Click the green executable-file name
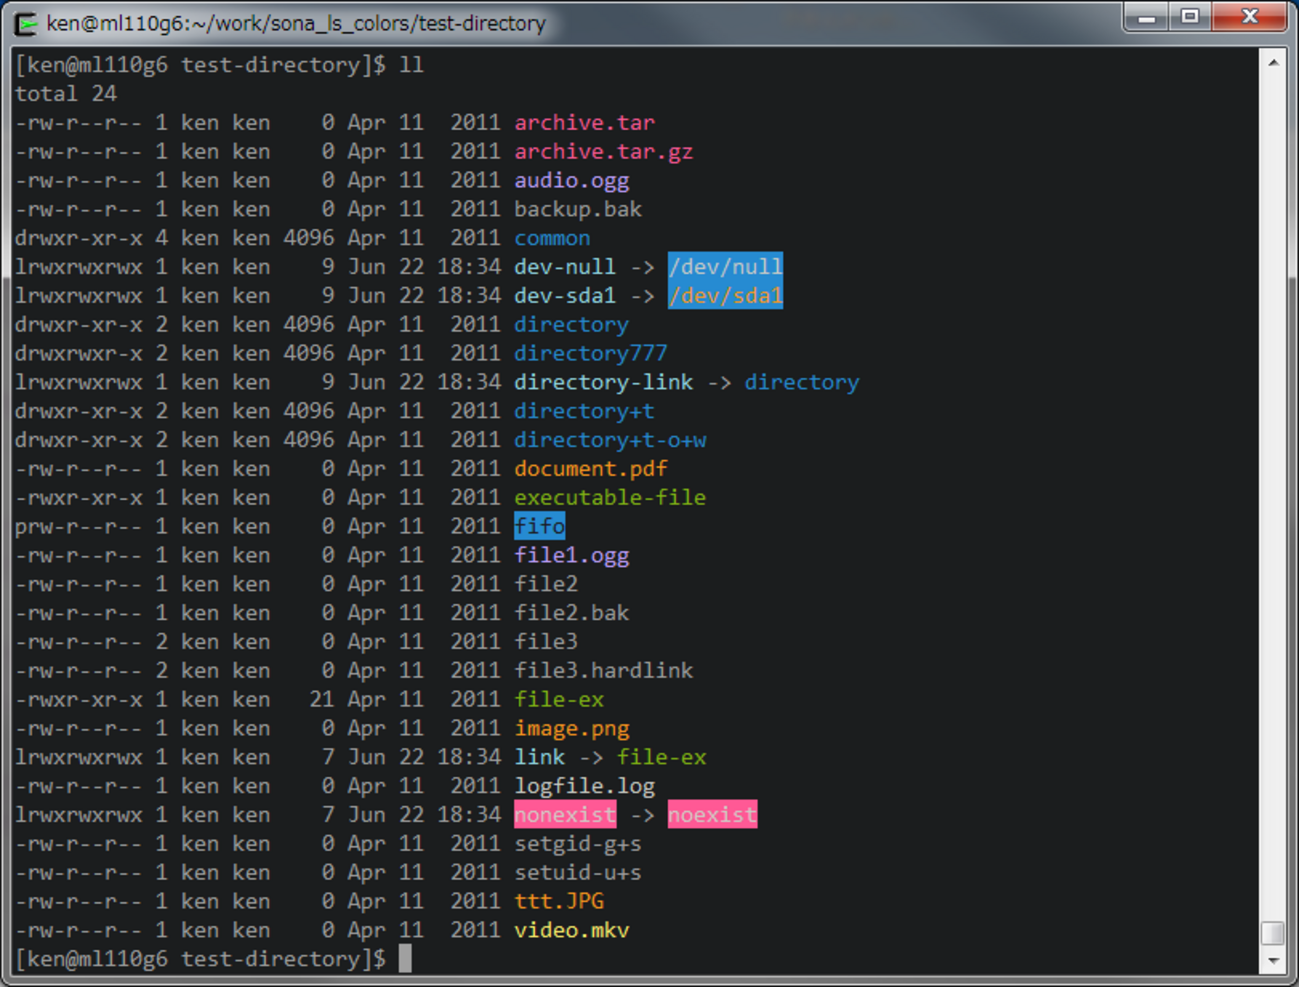Viewport: 1299px width, 987px height. point(610,498)
